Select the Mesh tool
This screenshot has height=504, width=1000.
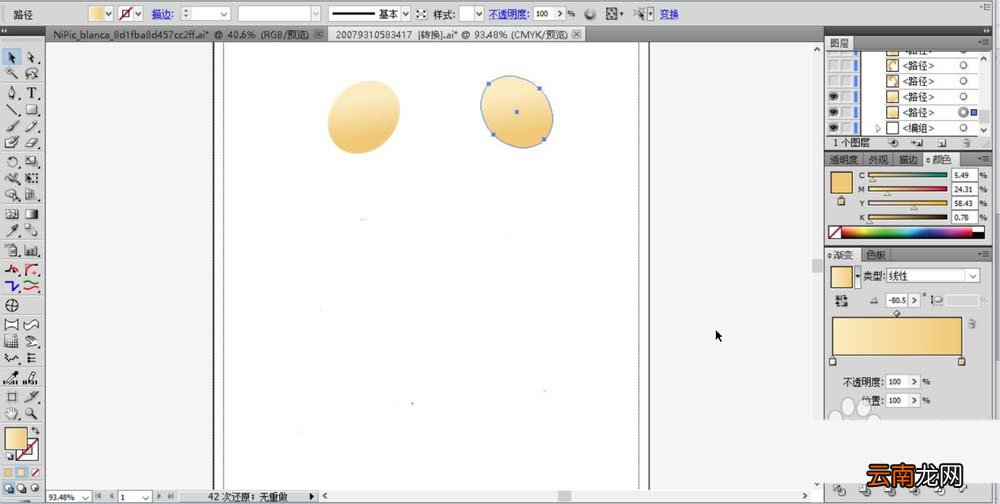(11, 214)
